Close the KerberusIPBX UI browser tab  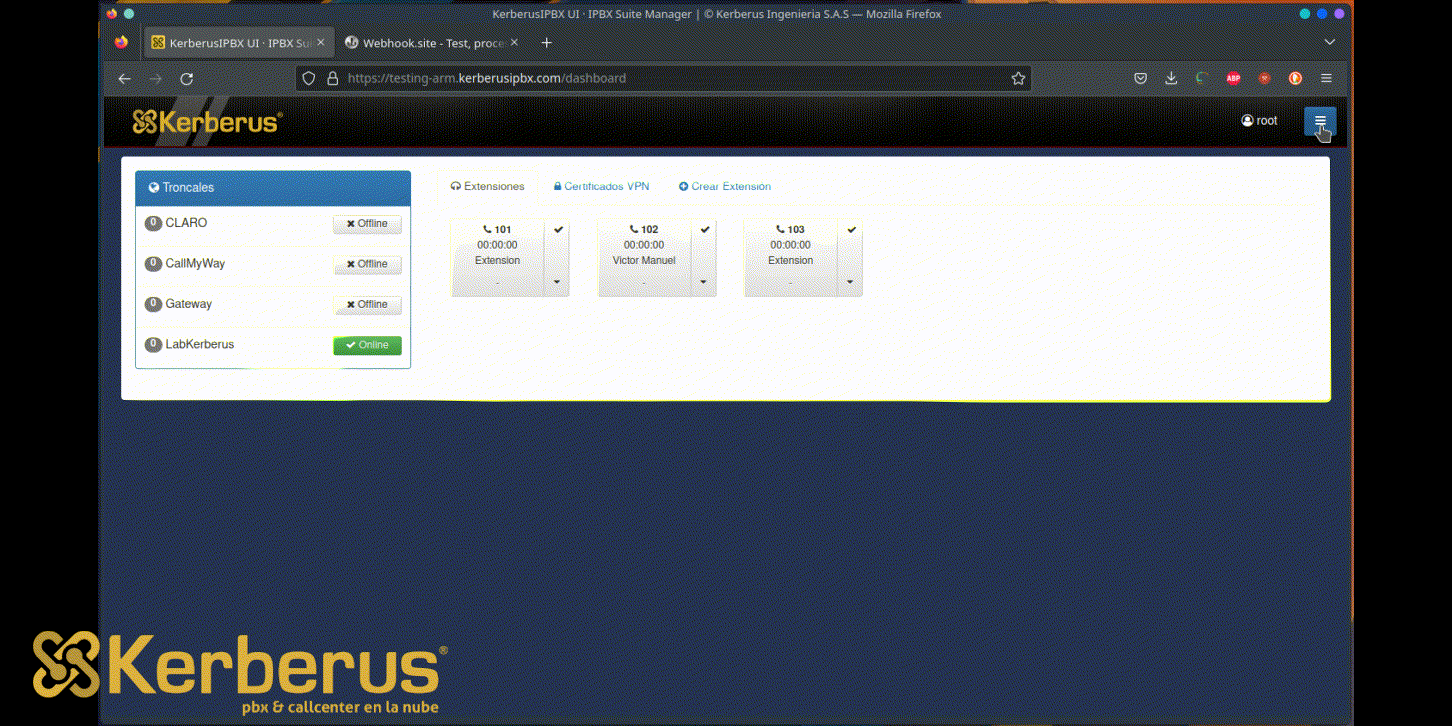[320, 43]
